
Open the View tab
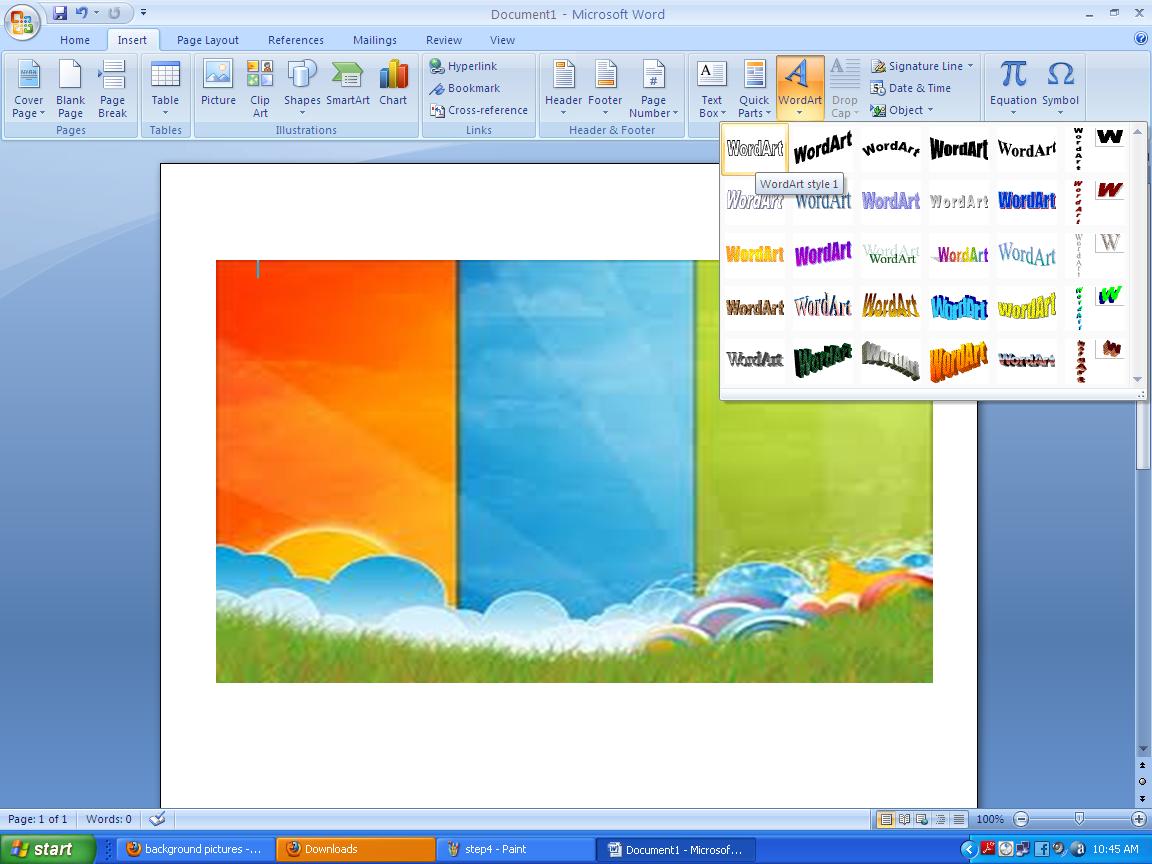coord(503,40)
